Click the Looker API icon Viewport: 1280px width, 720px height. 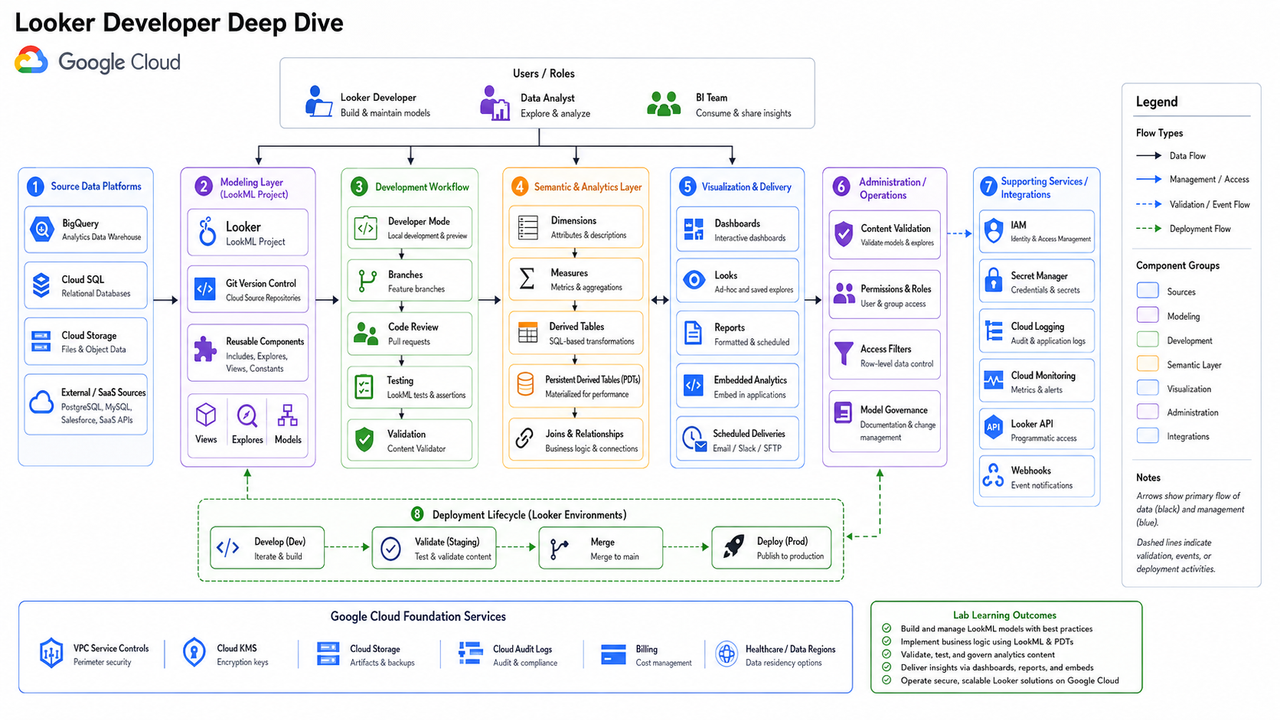[x=993, y=428]
